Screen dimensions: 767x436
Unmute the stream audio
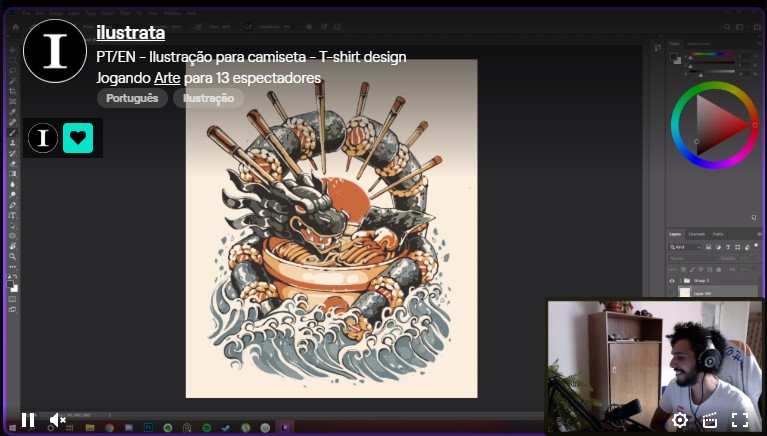[58, 420]
